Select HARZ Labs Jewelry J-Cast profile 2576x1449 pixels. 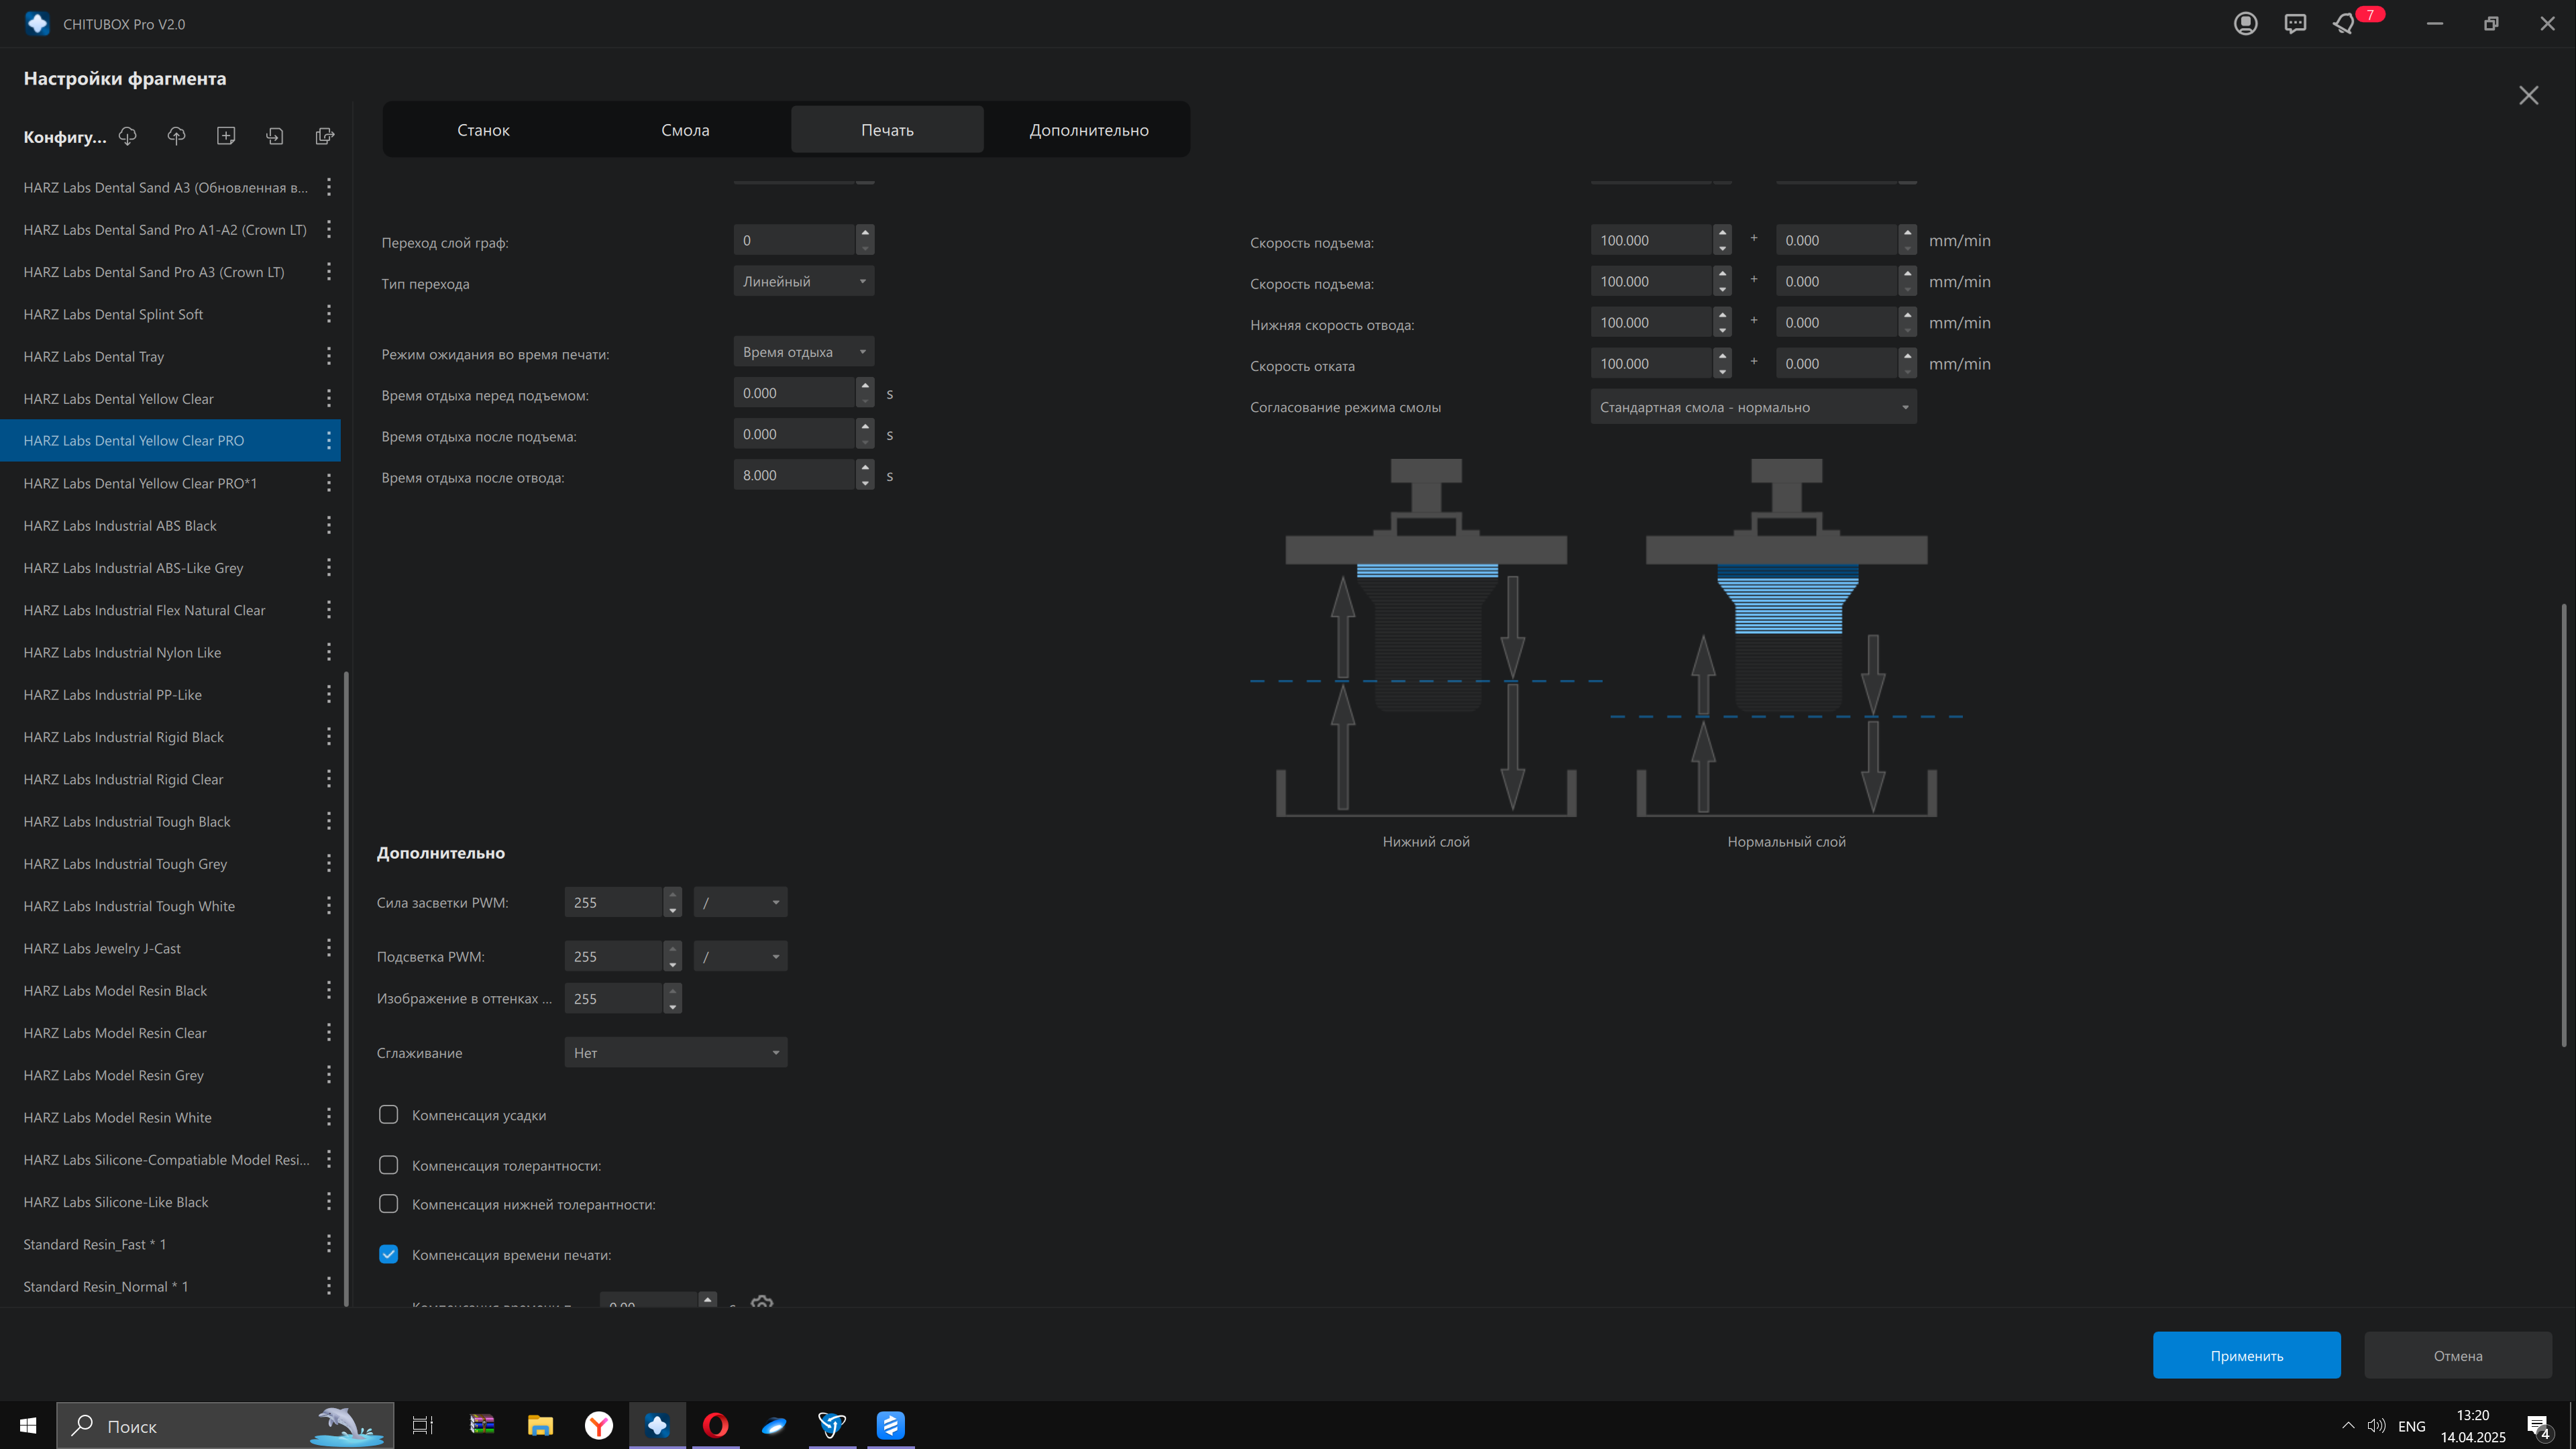pos(102,948)
